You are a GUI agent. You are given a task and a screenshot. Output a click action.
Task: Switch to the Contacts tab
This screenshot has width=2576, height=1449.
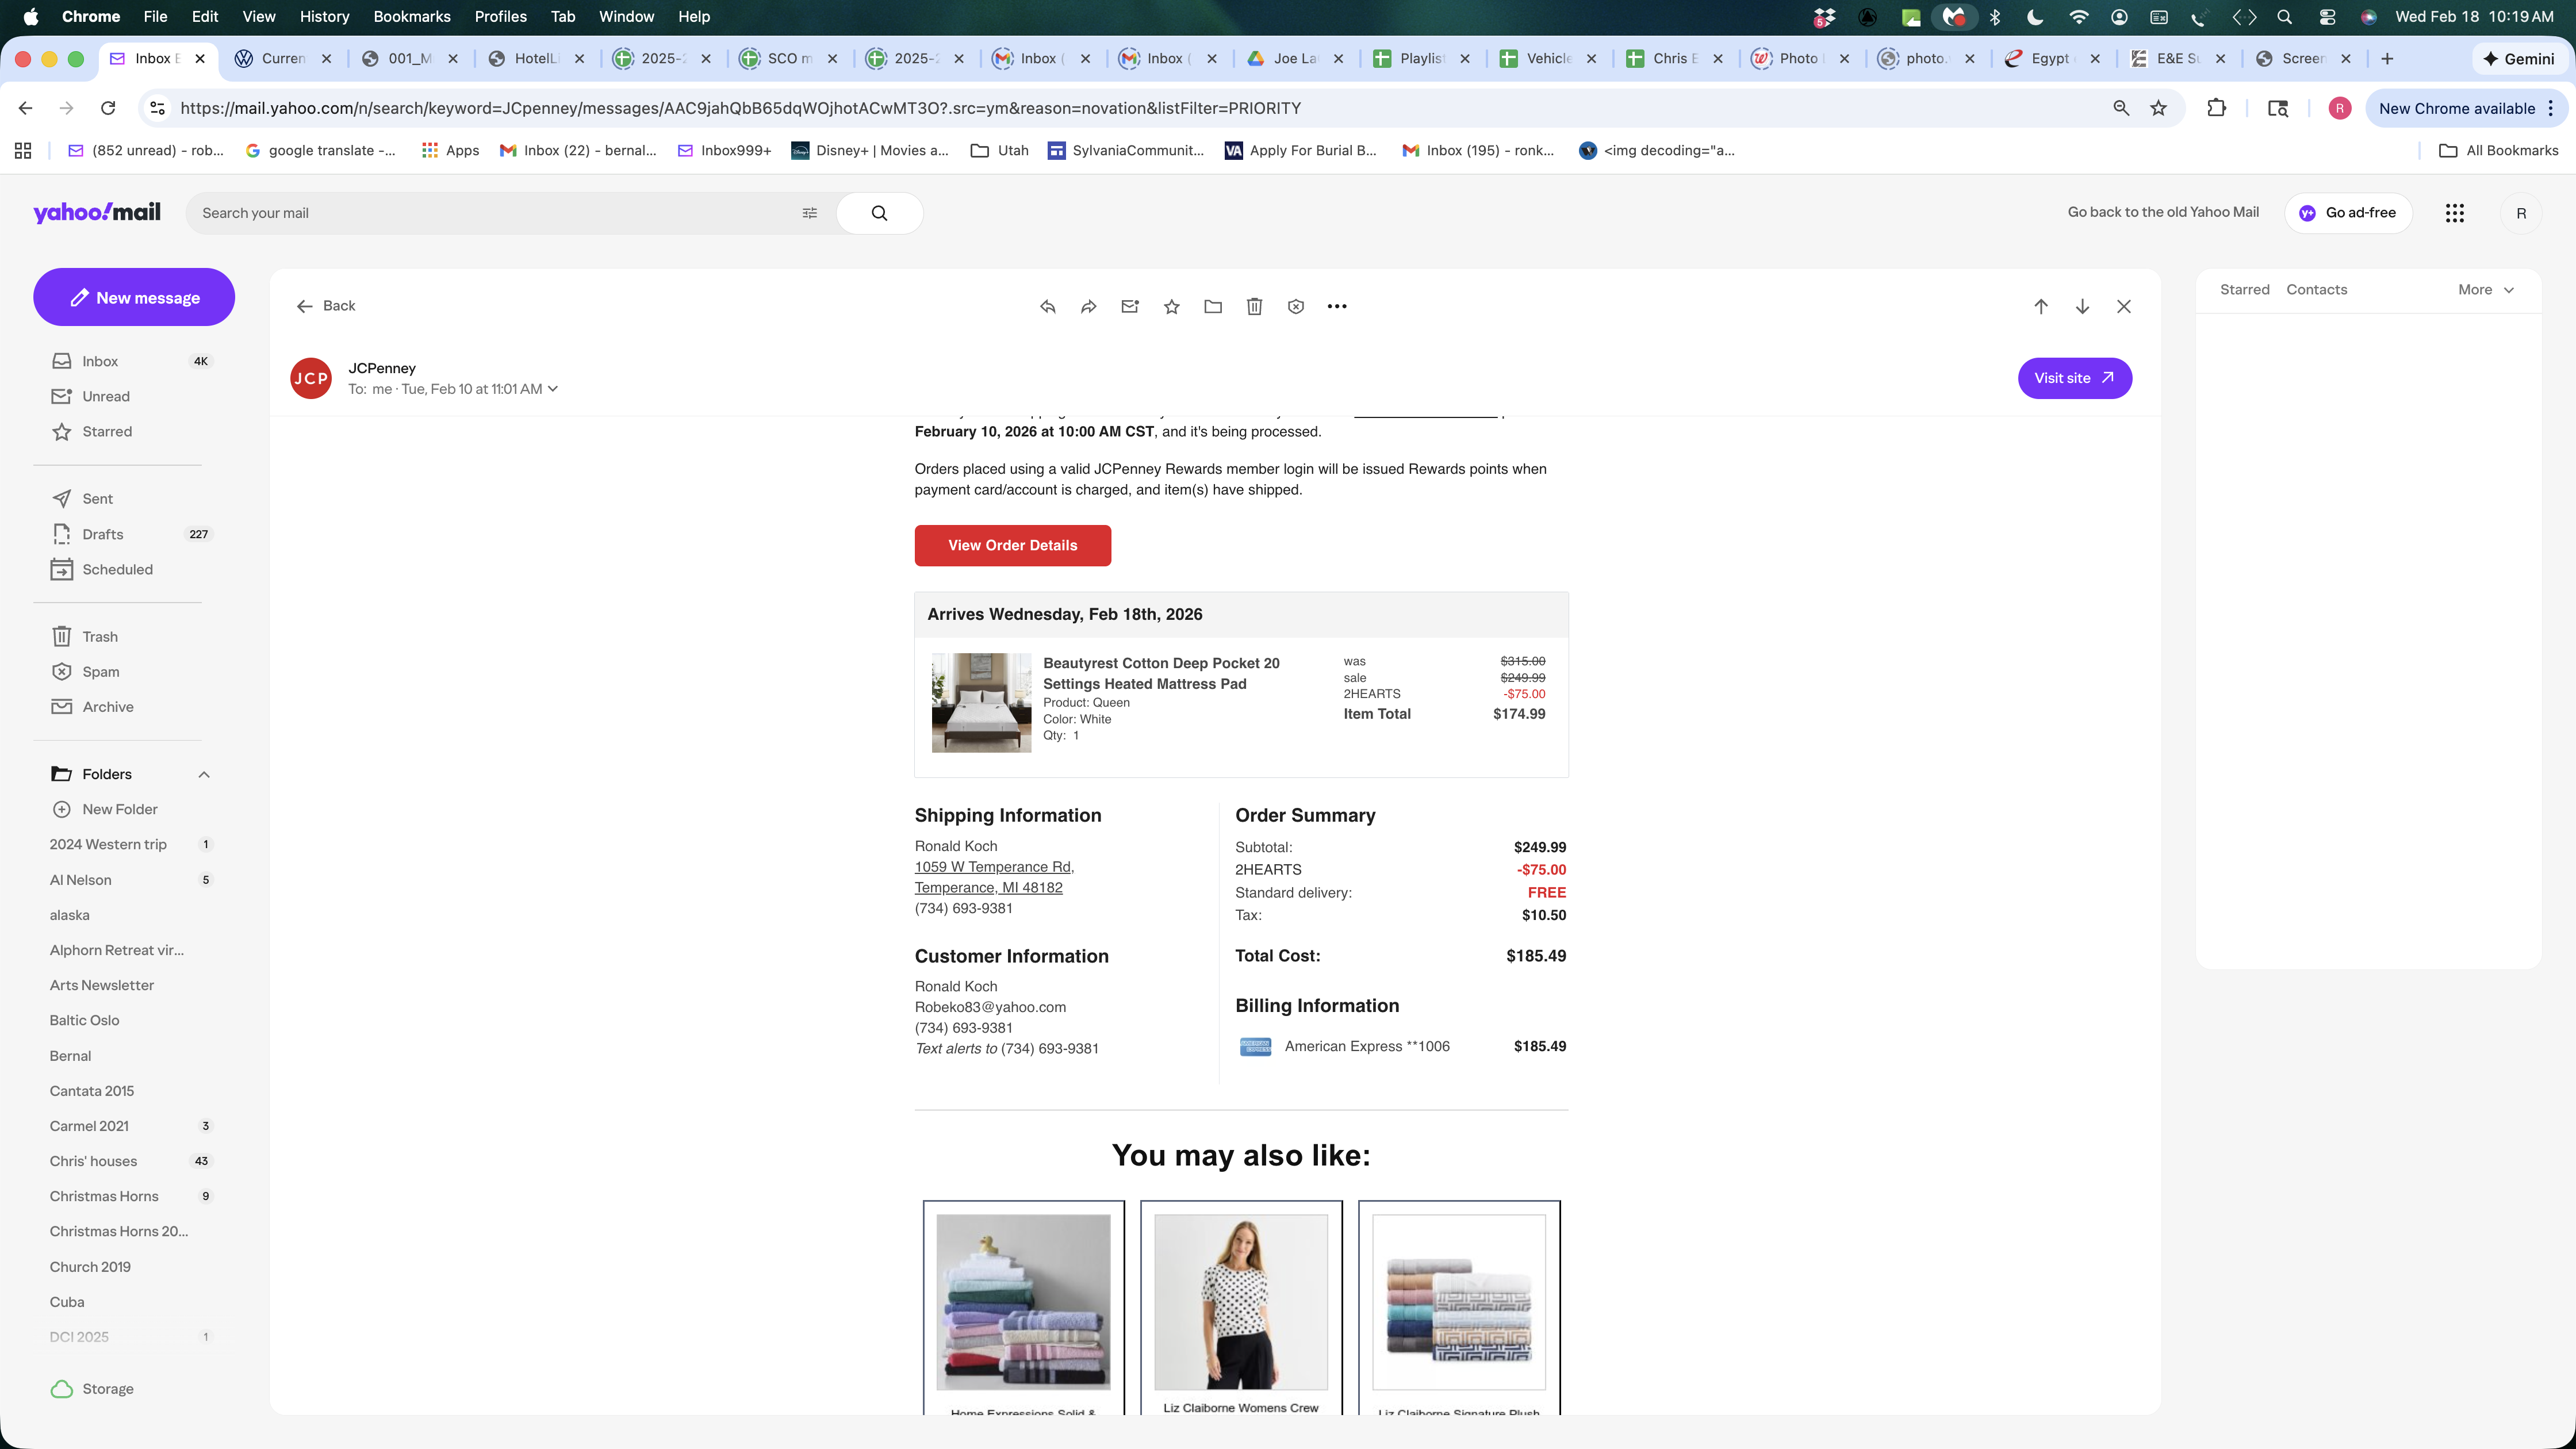[x=2316, y=290]
